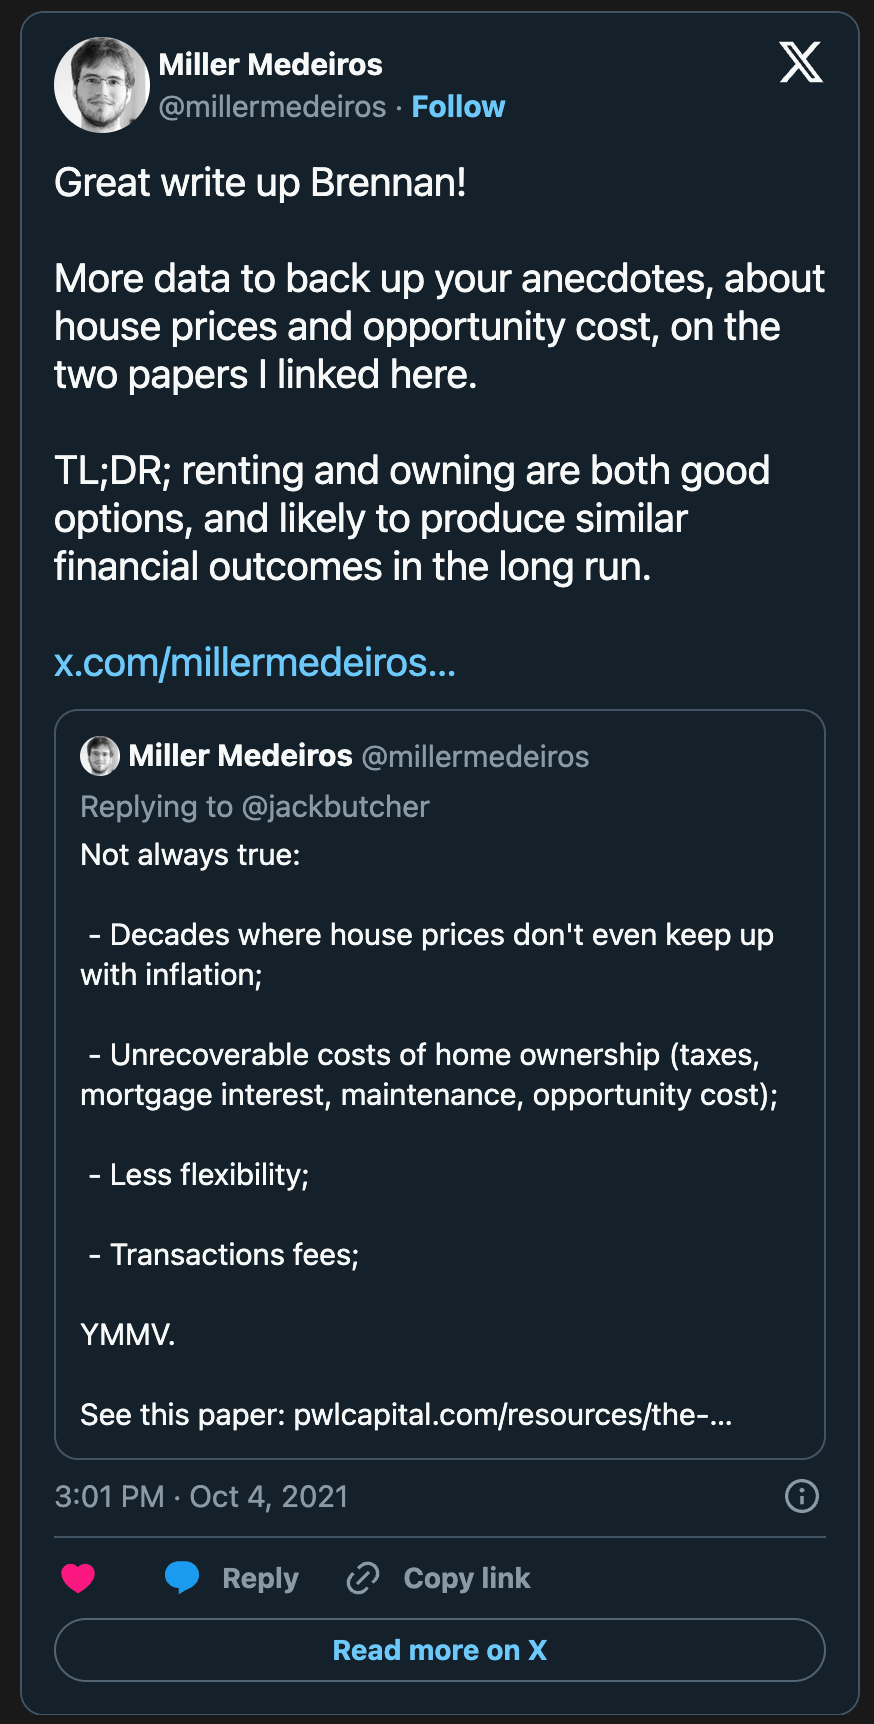Click the 'Reply' text label
This screenshot has width=874, height=1724.
click(x=260, y=1578)
